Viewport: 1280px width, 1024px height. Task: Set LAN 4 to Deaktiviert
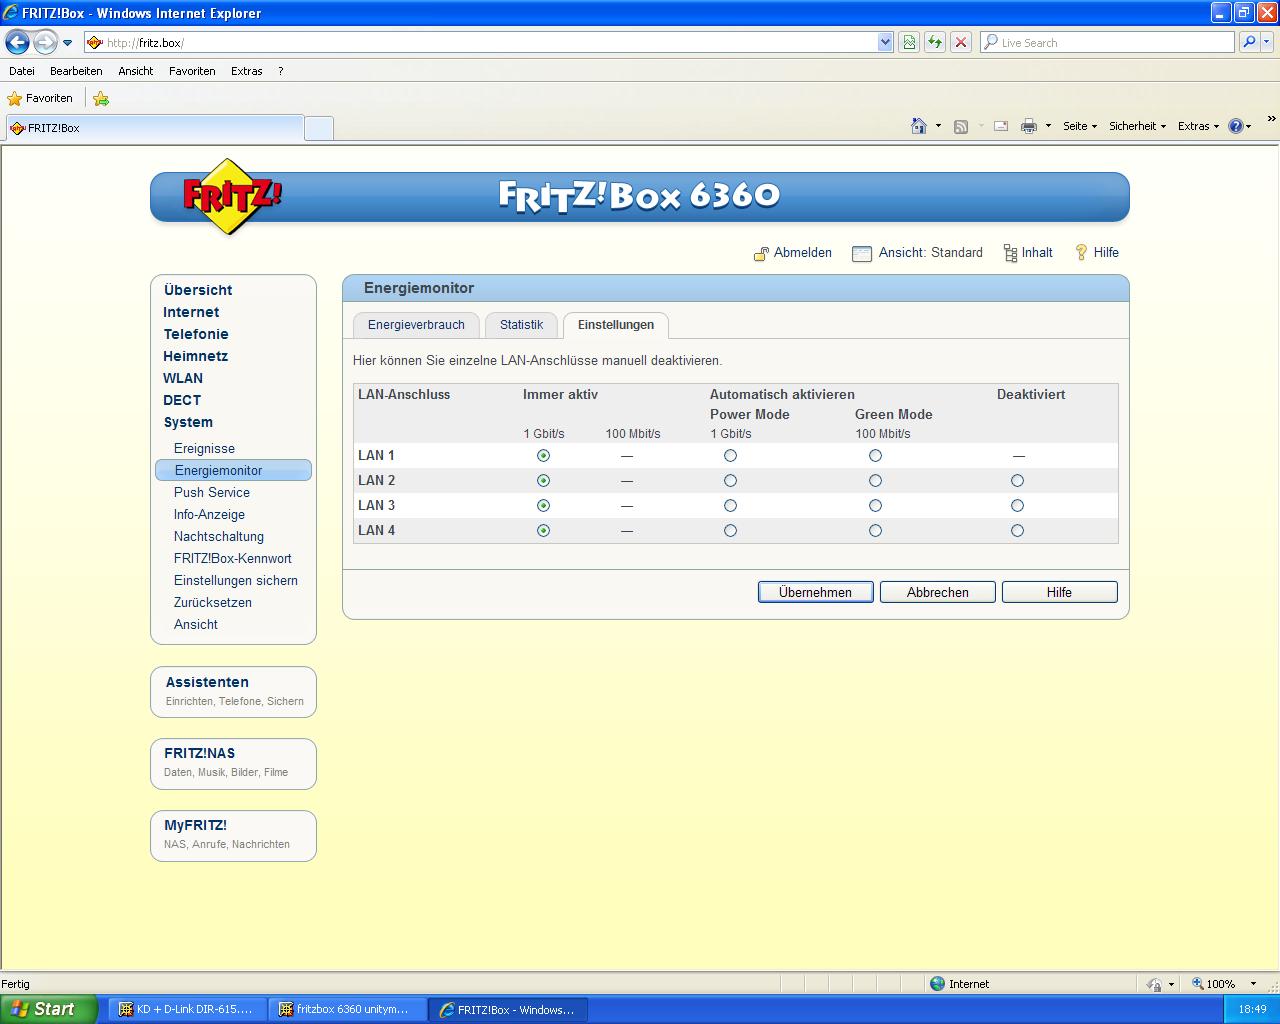[1017, 530]
